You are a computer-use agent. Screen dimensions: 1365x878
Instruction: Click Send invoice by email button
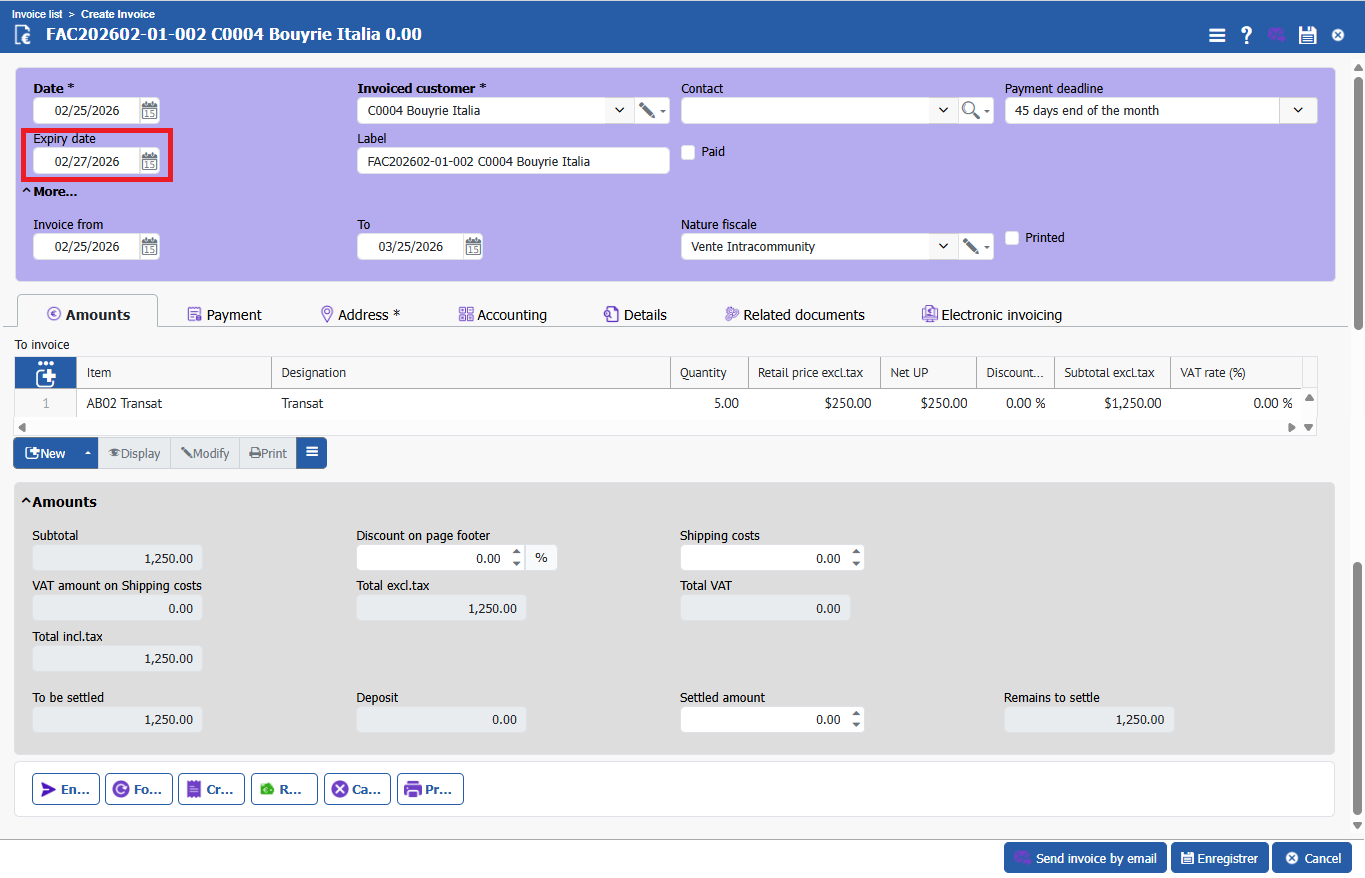tap(1085, 858)
